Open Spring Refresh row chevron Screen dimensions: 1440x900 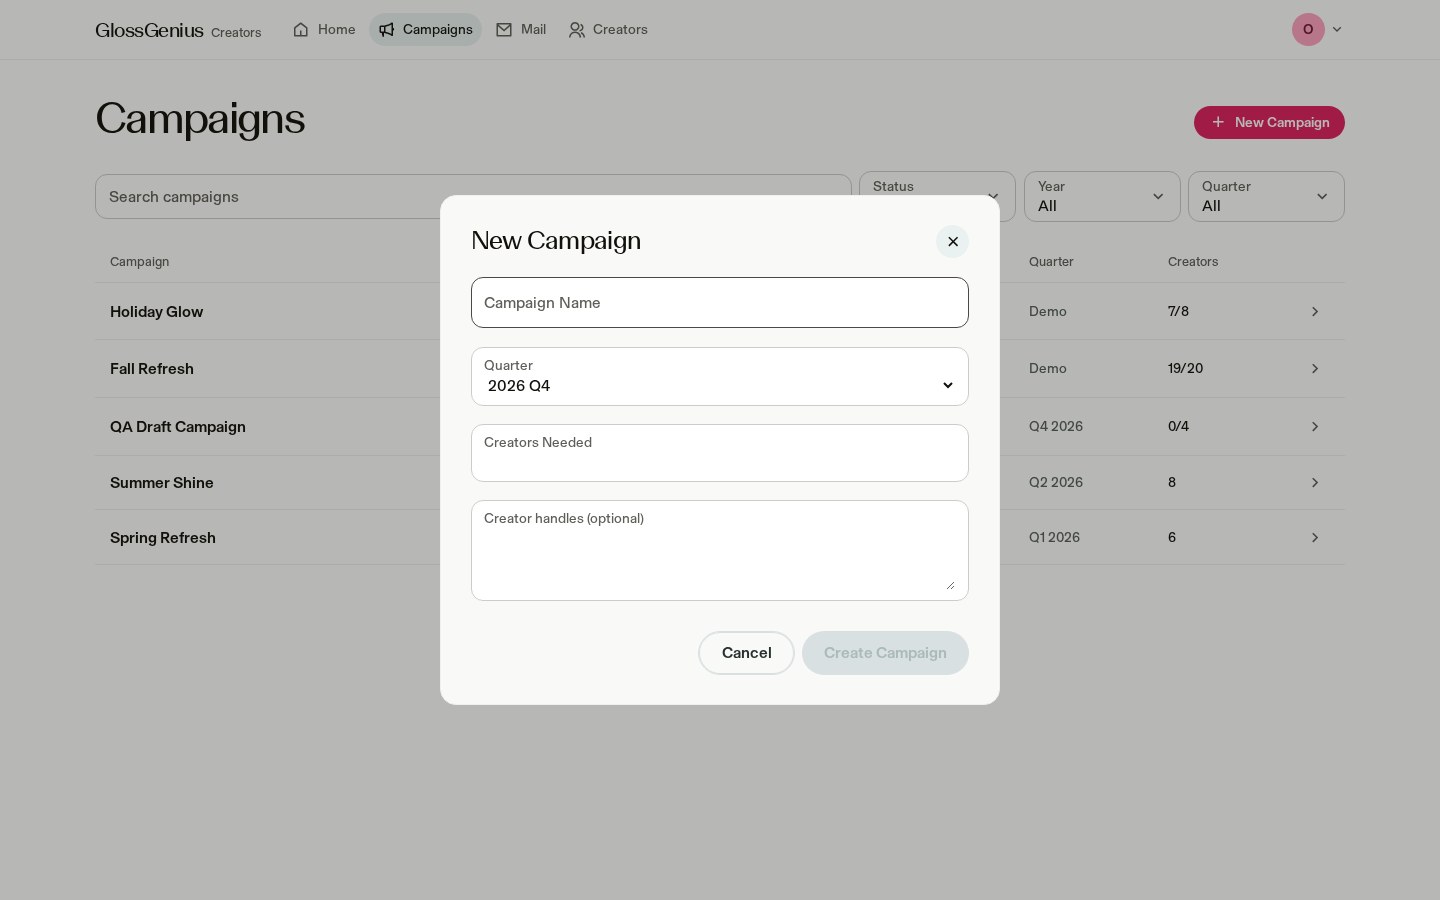coord(1315,538)
